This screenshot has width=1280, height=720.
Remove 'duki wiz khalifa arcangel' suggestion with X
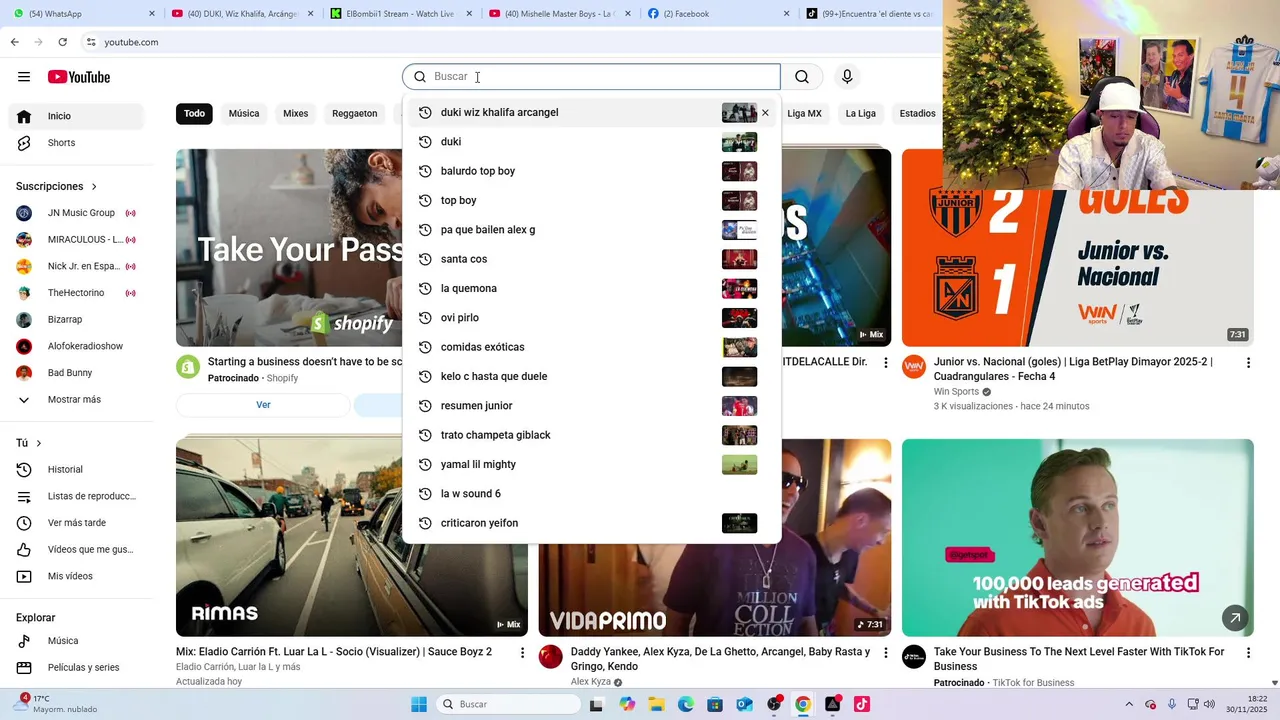click(765, 113)
